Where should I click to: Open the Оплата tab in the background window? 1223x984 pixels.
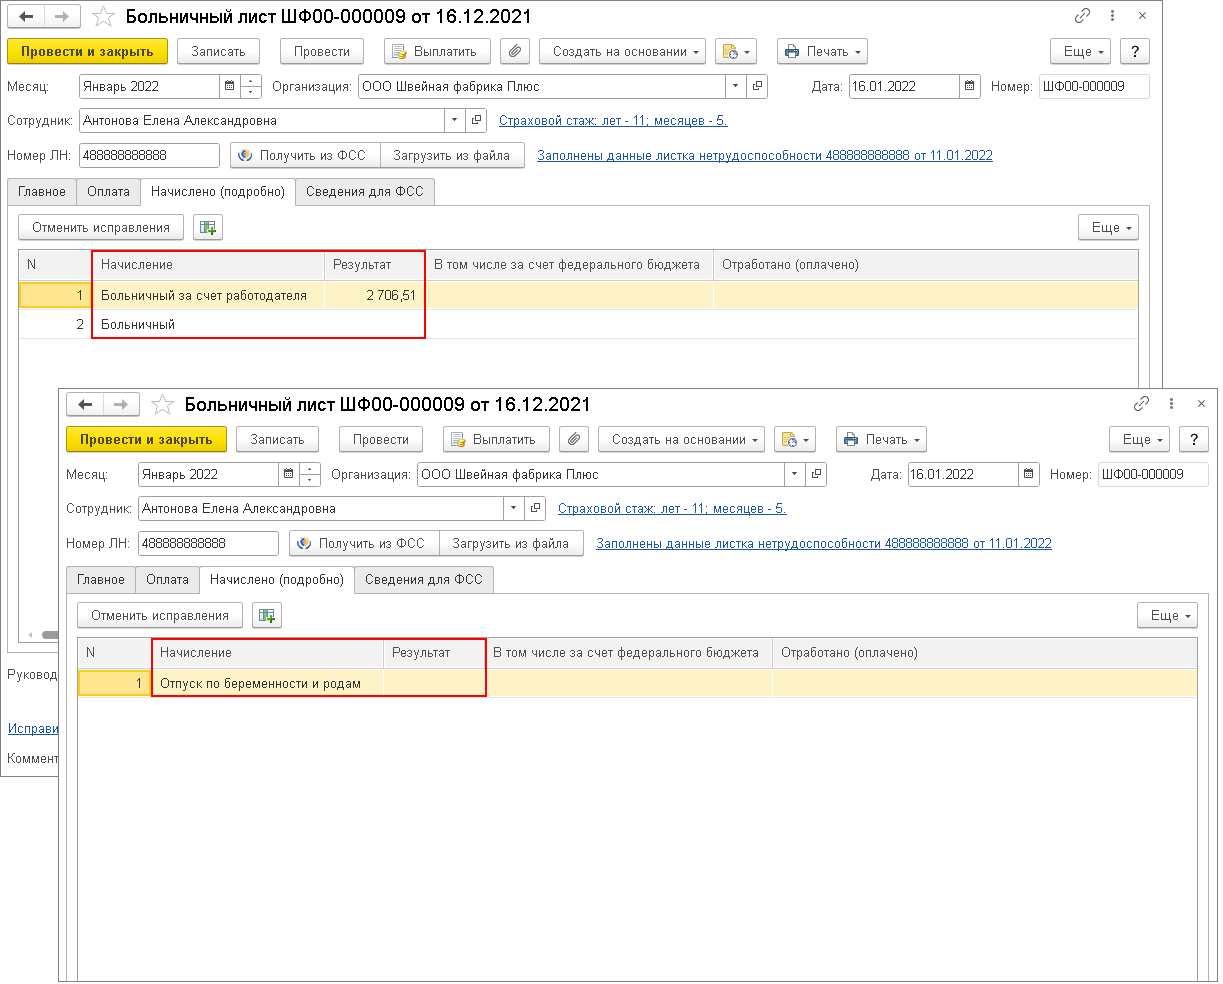[x=108, y=192]
